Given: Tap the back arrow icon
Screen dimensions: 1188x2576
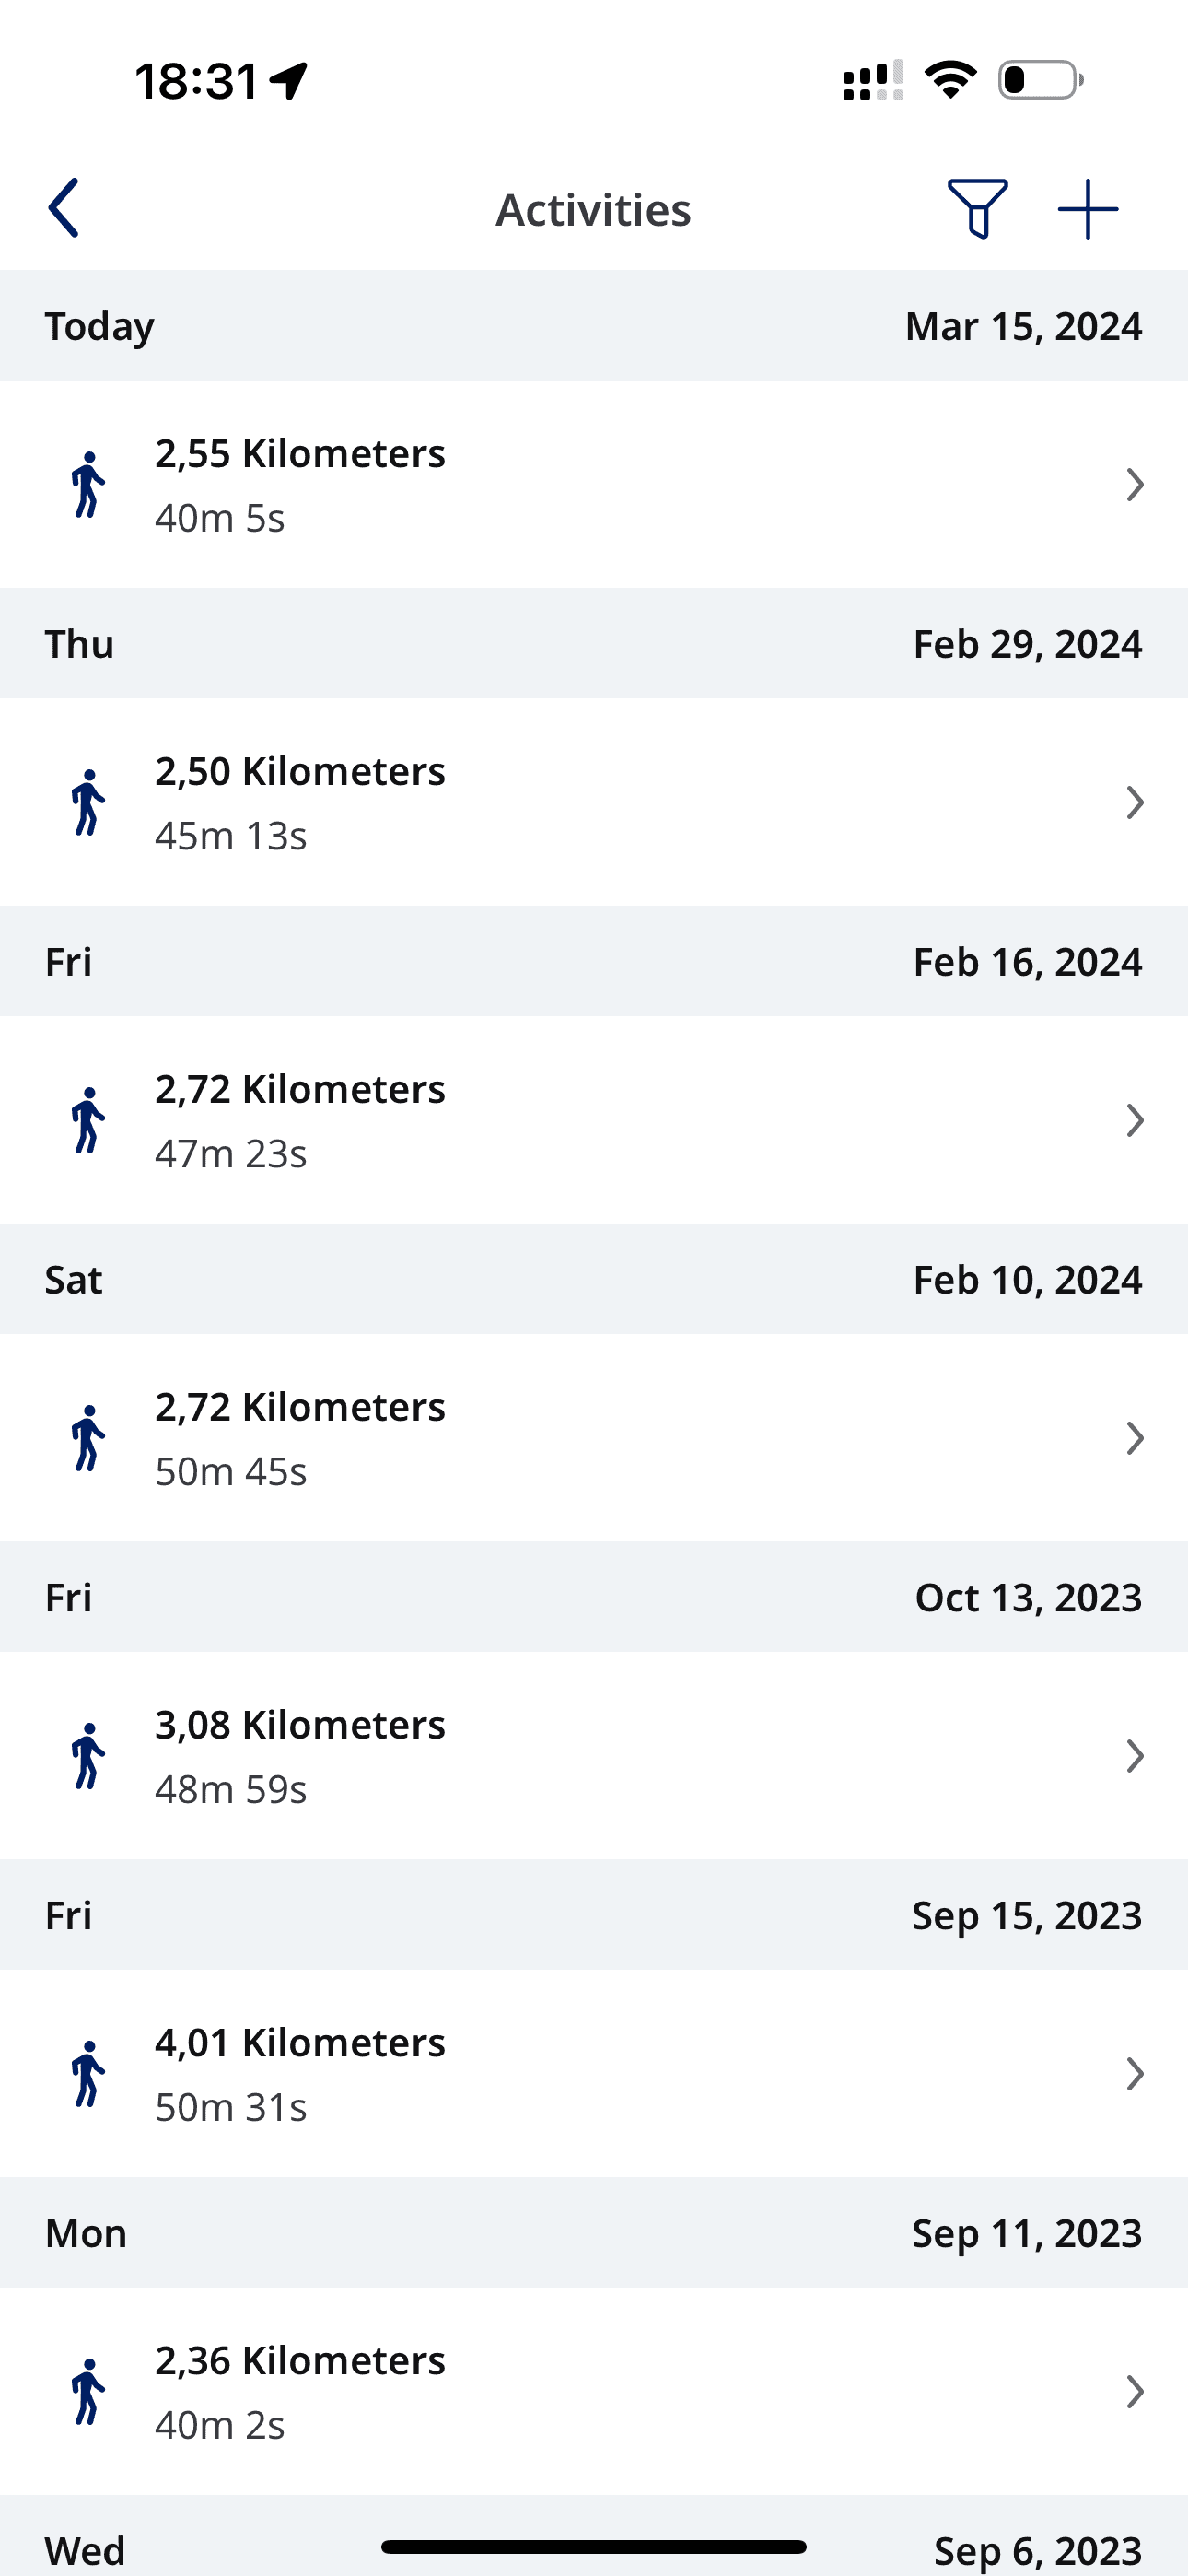Looking at the screenshot, I should [x=64, y=208].
